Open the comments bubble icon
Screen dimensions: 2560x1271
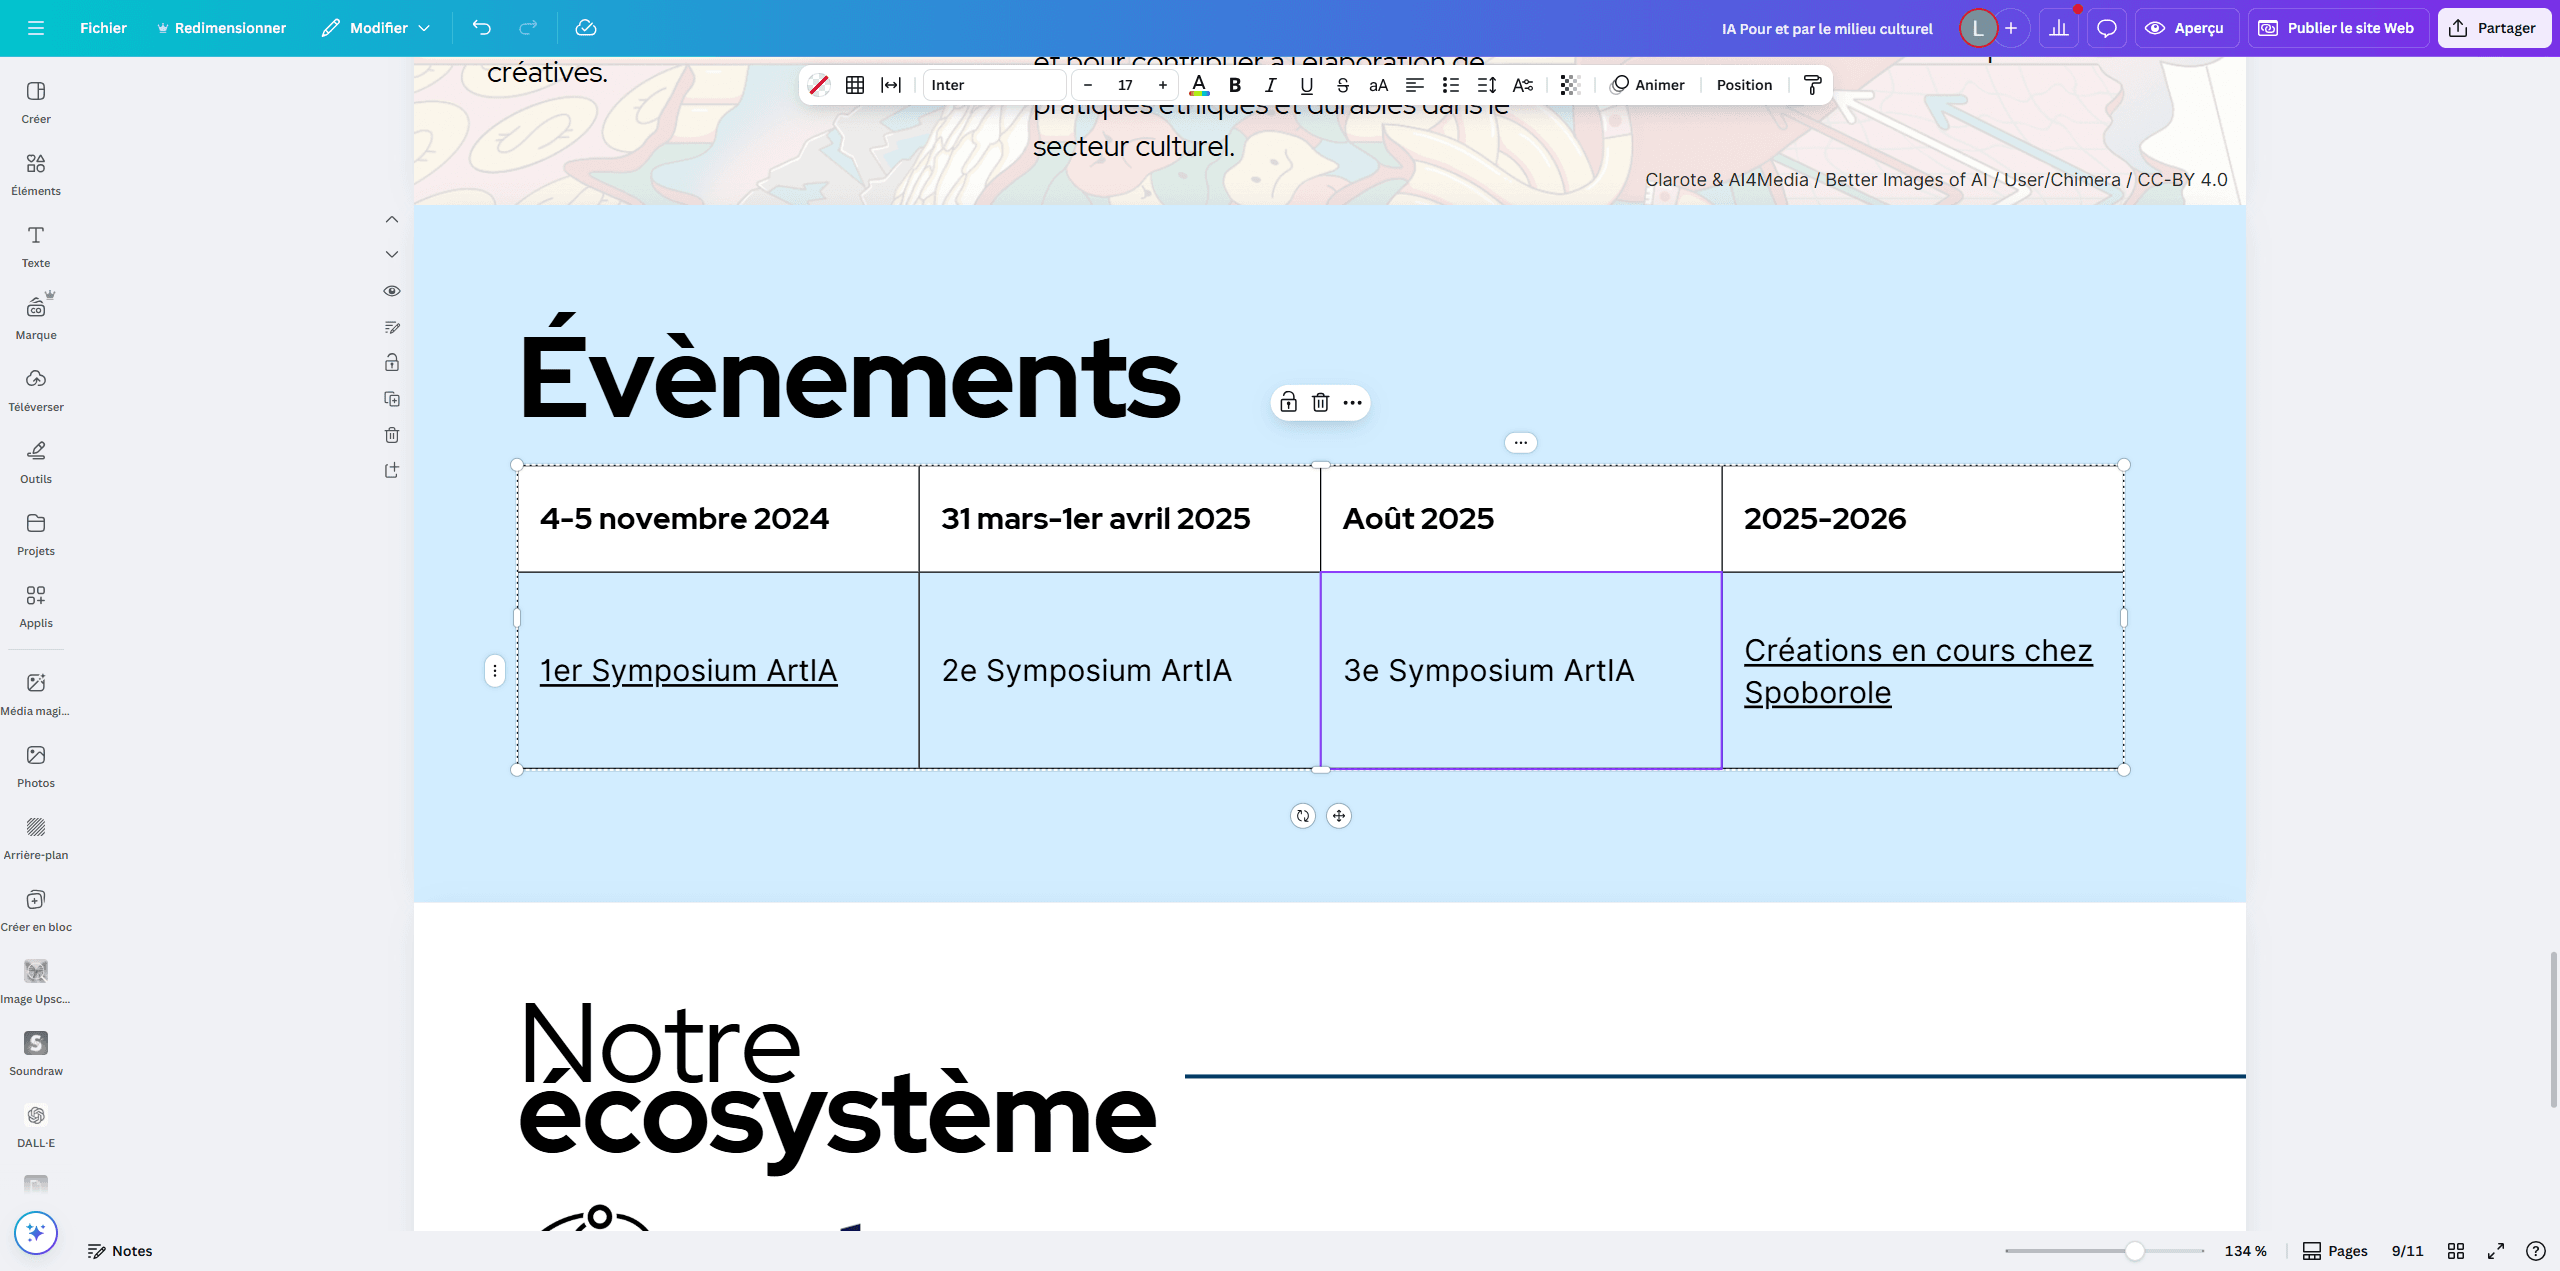[x=2107, y=28]
